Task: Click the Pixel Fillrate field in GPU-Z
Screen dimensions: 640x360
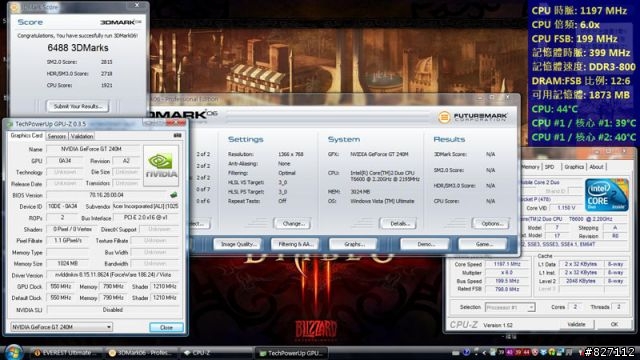Action: 68,241
